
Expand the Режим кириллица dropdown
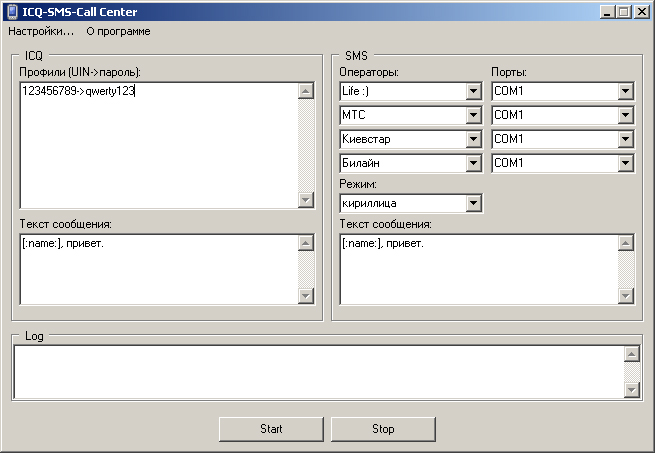pos(473,204)
